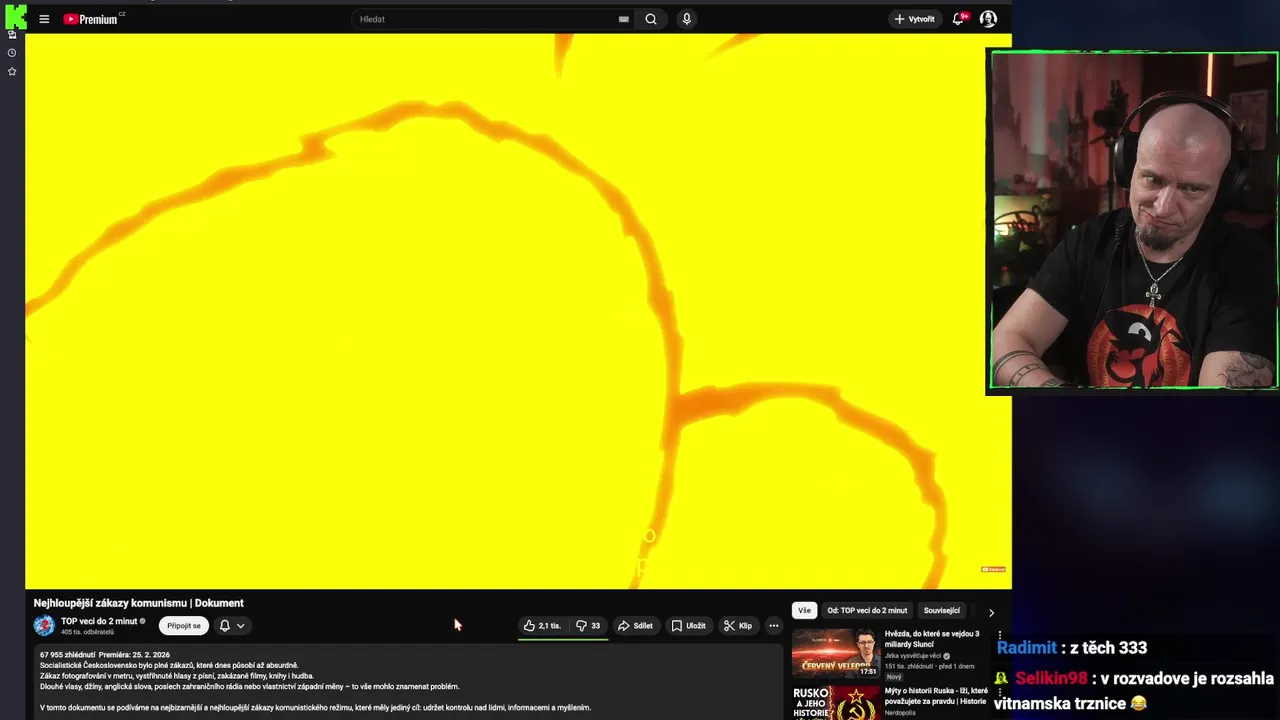Select the Vše filter chip
Screen dimensions: 1280x720
804,611
